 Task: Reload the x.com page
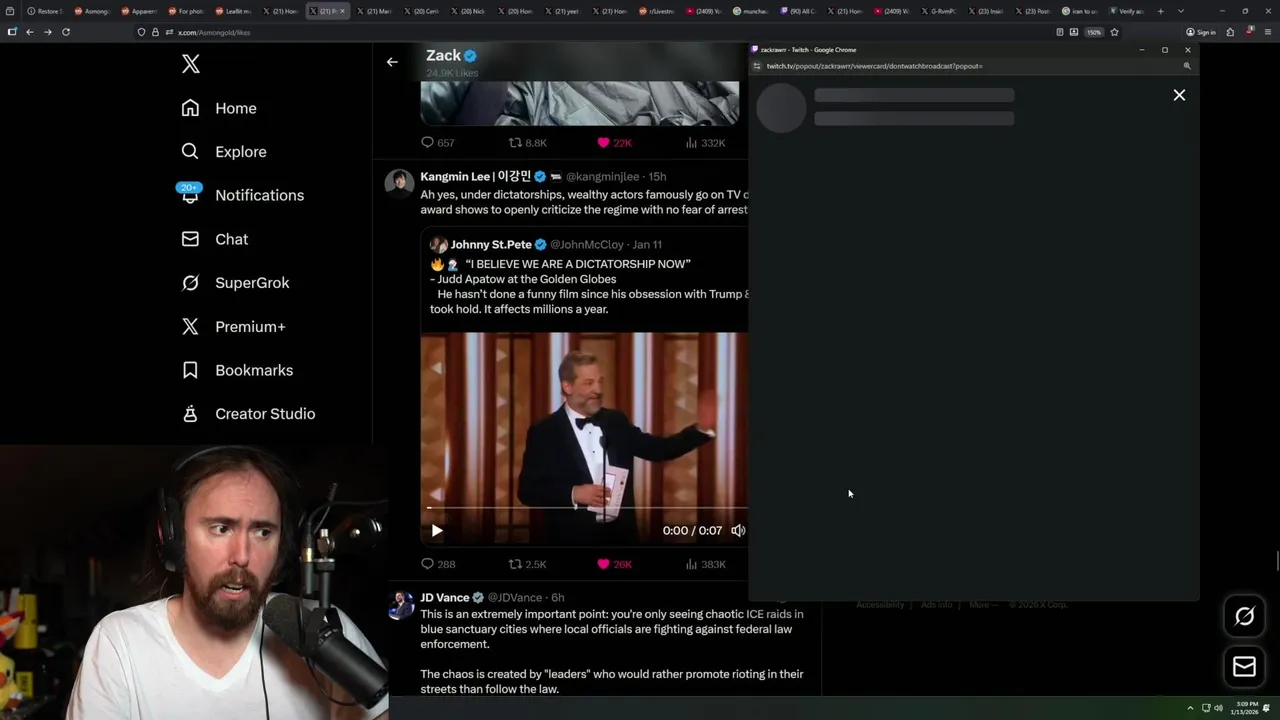[66, 32]
